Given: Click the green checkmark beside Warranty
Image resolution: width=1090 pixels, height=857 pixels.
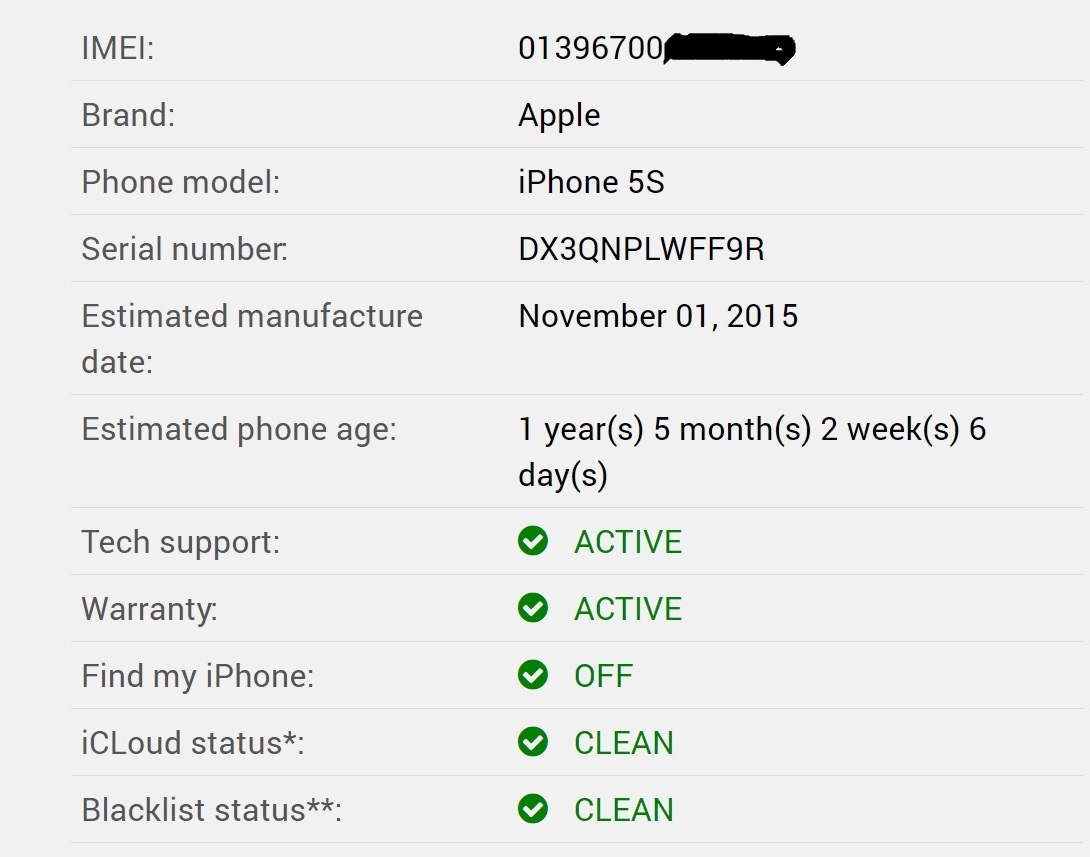Looking at the screenshot, I should coord(532,608).
